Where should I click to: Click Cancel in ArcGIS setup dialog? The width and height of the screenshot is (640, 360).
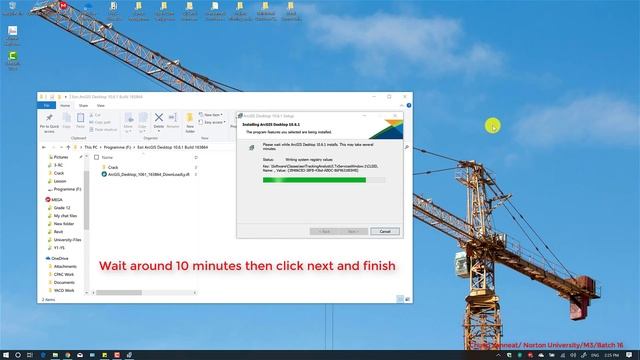click(385, 231)
